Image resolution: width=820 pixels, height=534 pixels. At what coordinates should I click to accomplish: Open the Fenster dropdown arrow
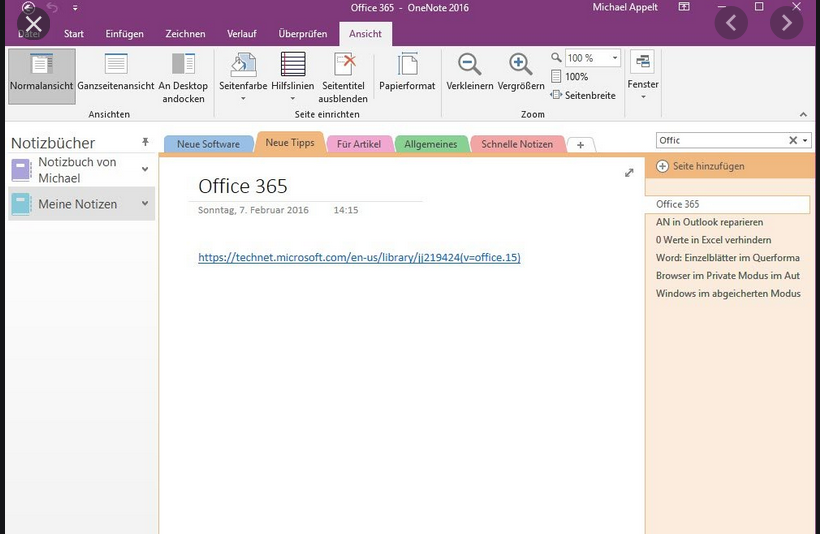point(643,97)
